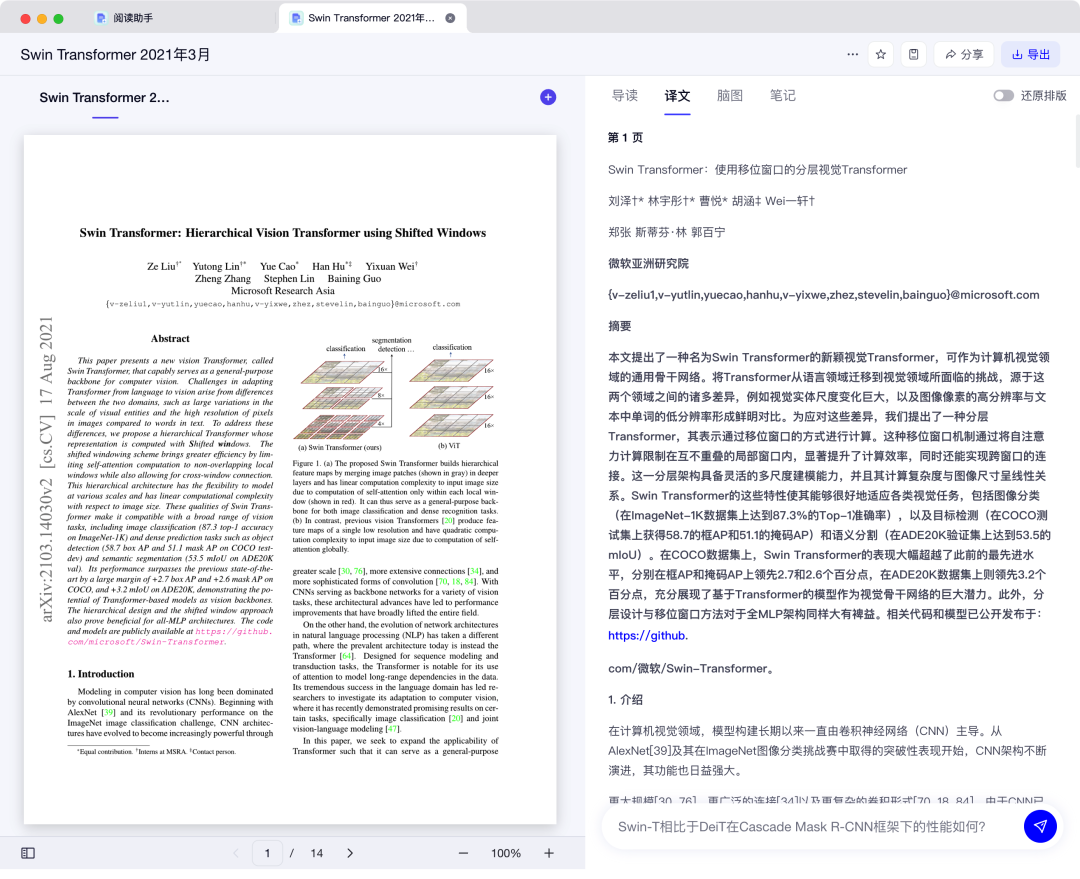The image size is (1080, 879).
Task: Open the pink GitHub link in PDF abstract
Action: (x=169, y=637)
